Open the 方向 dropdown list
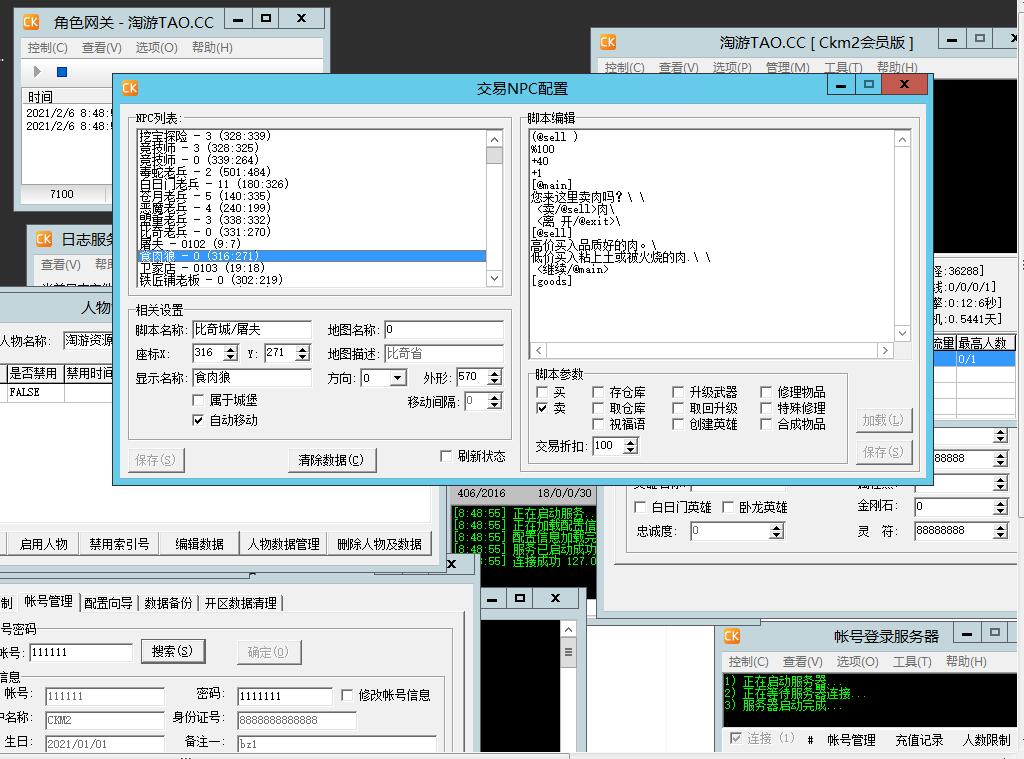Viewport: 1024px width, 759px height. (397, 378)
